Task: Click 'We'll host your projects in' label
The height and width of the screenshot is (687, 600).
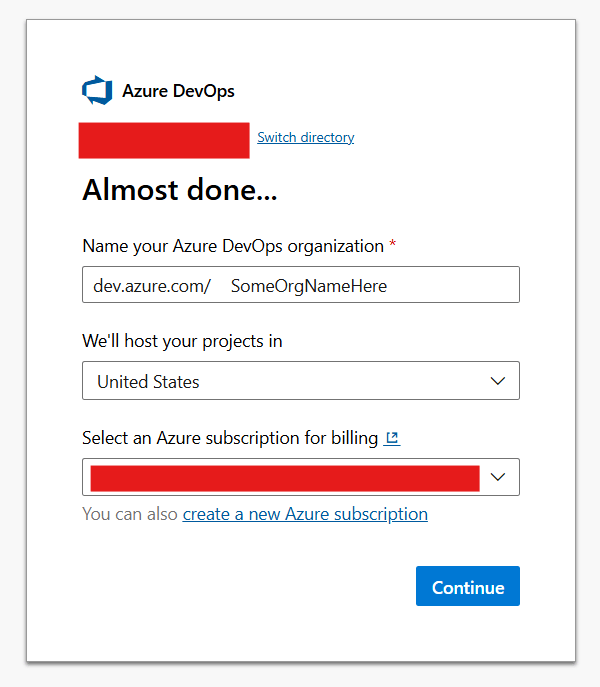Action: pos(182,341)
